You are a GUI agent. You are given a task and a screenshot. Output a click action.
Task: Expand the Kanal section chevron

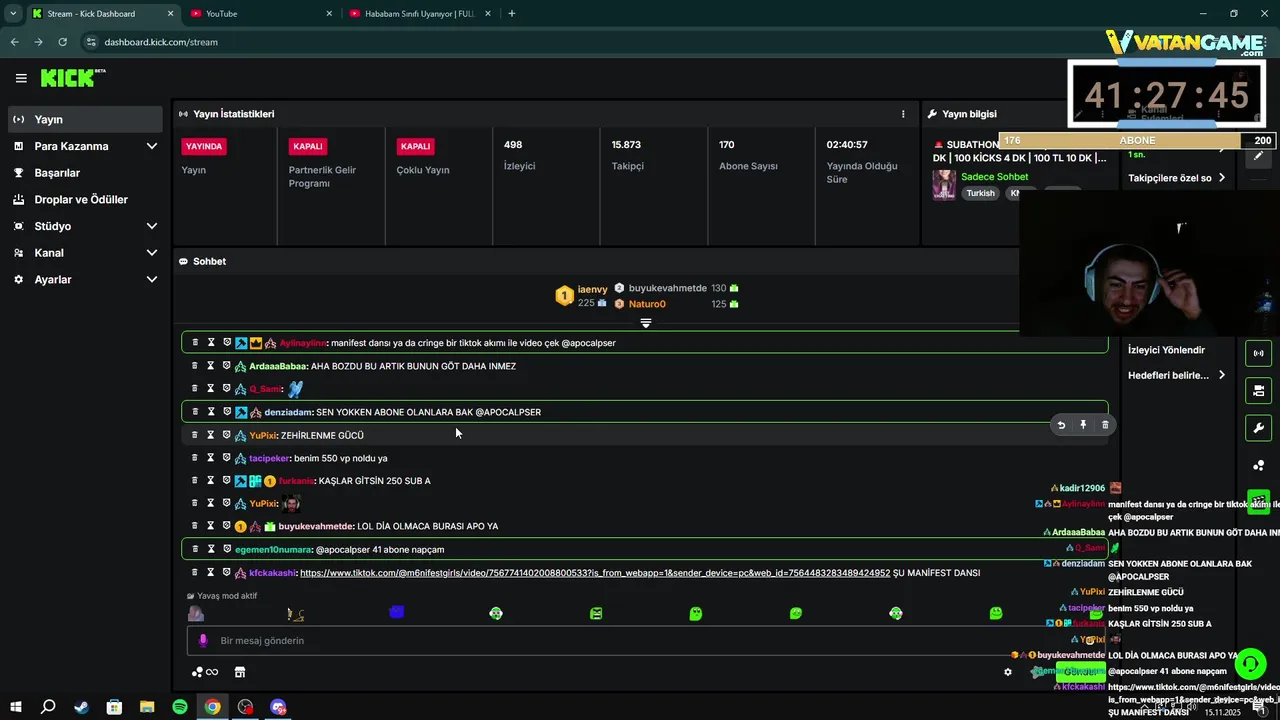coord(152,253)
